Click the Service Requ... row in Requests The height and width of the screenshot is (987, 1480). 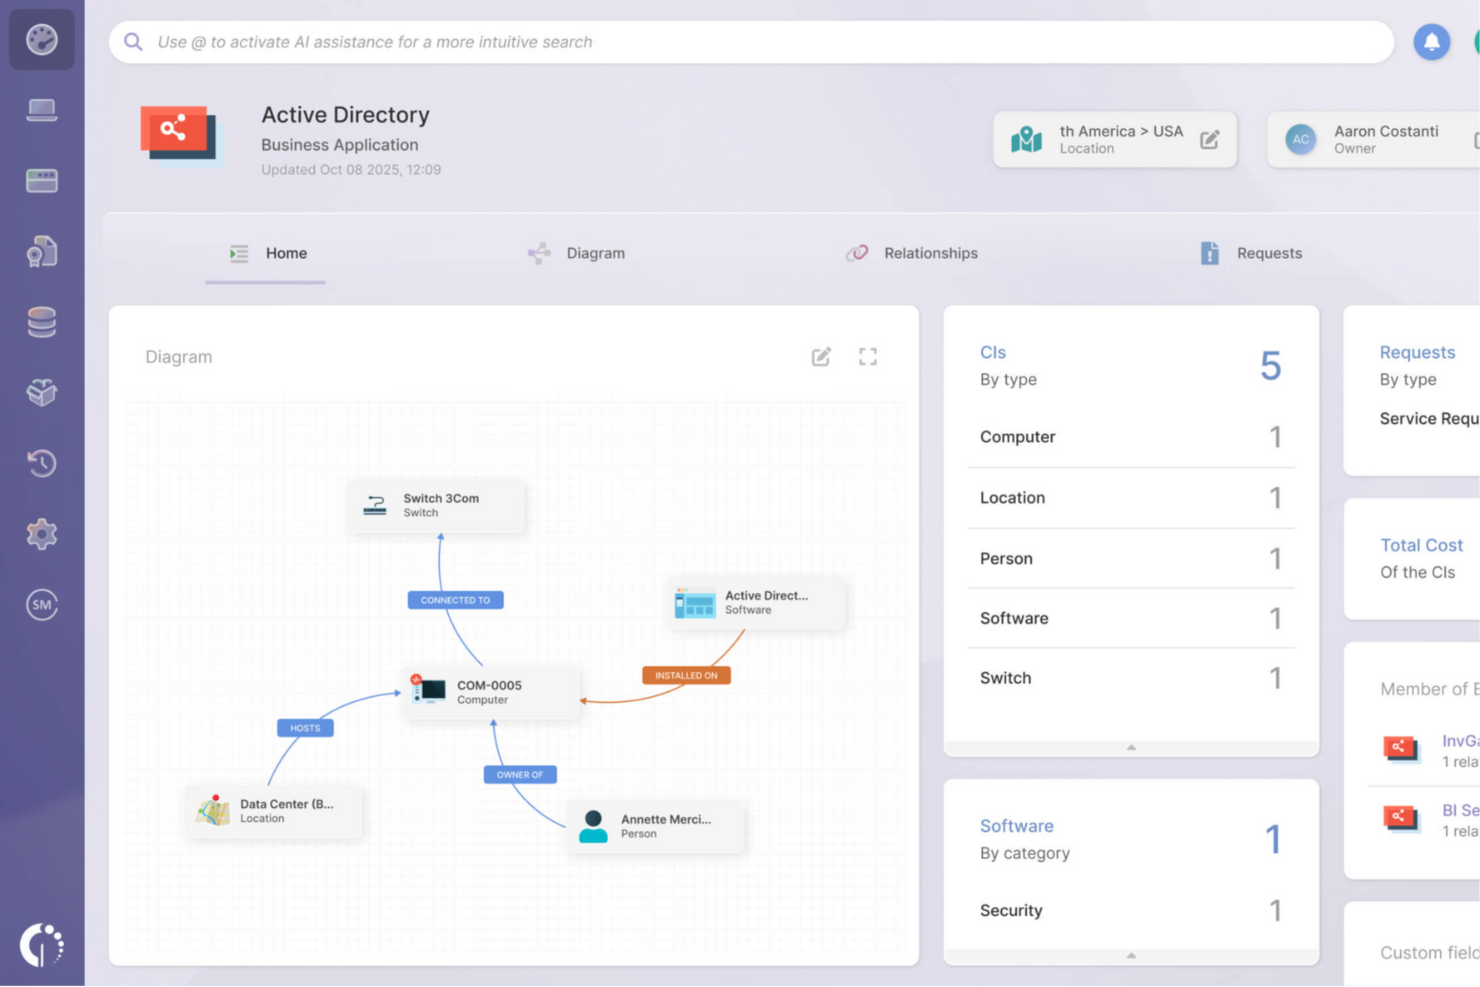1429,419
